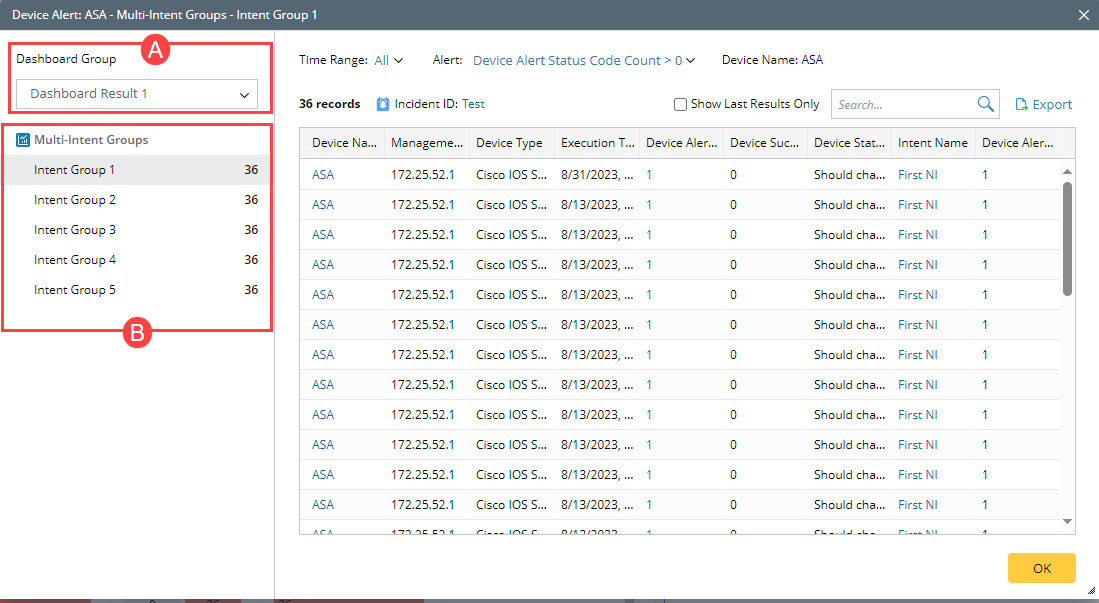The image size is (1099, 603).
Task: Click the Incident ID alarm icon
Action: 383,104
